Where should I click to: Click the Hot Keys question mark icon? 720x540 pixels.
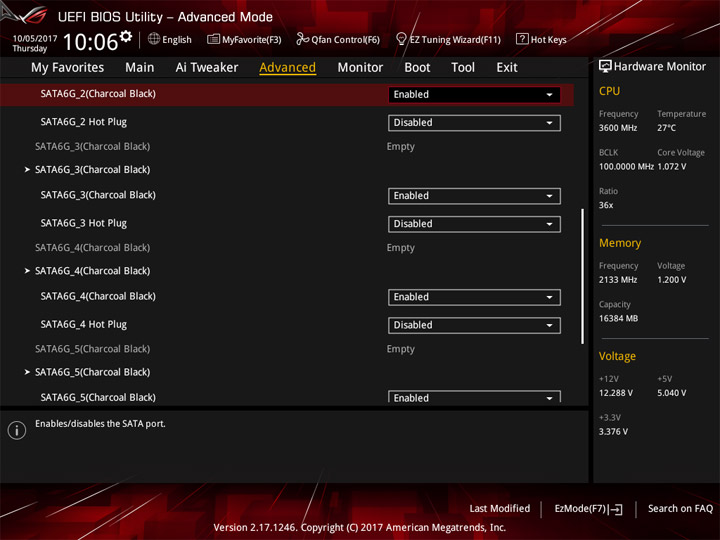(x=522, y=39)
